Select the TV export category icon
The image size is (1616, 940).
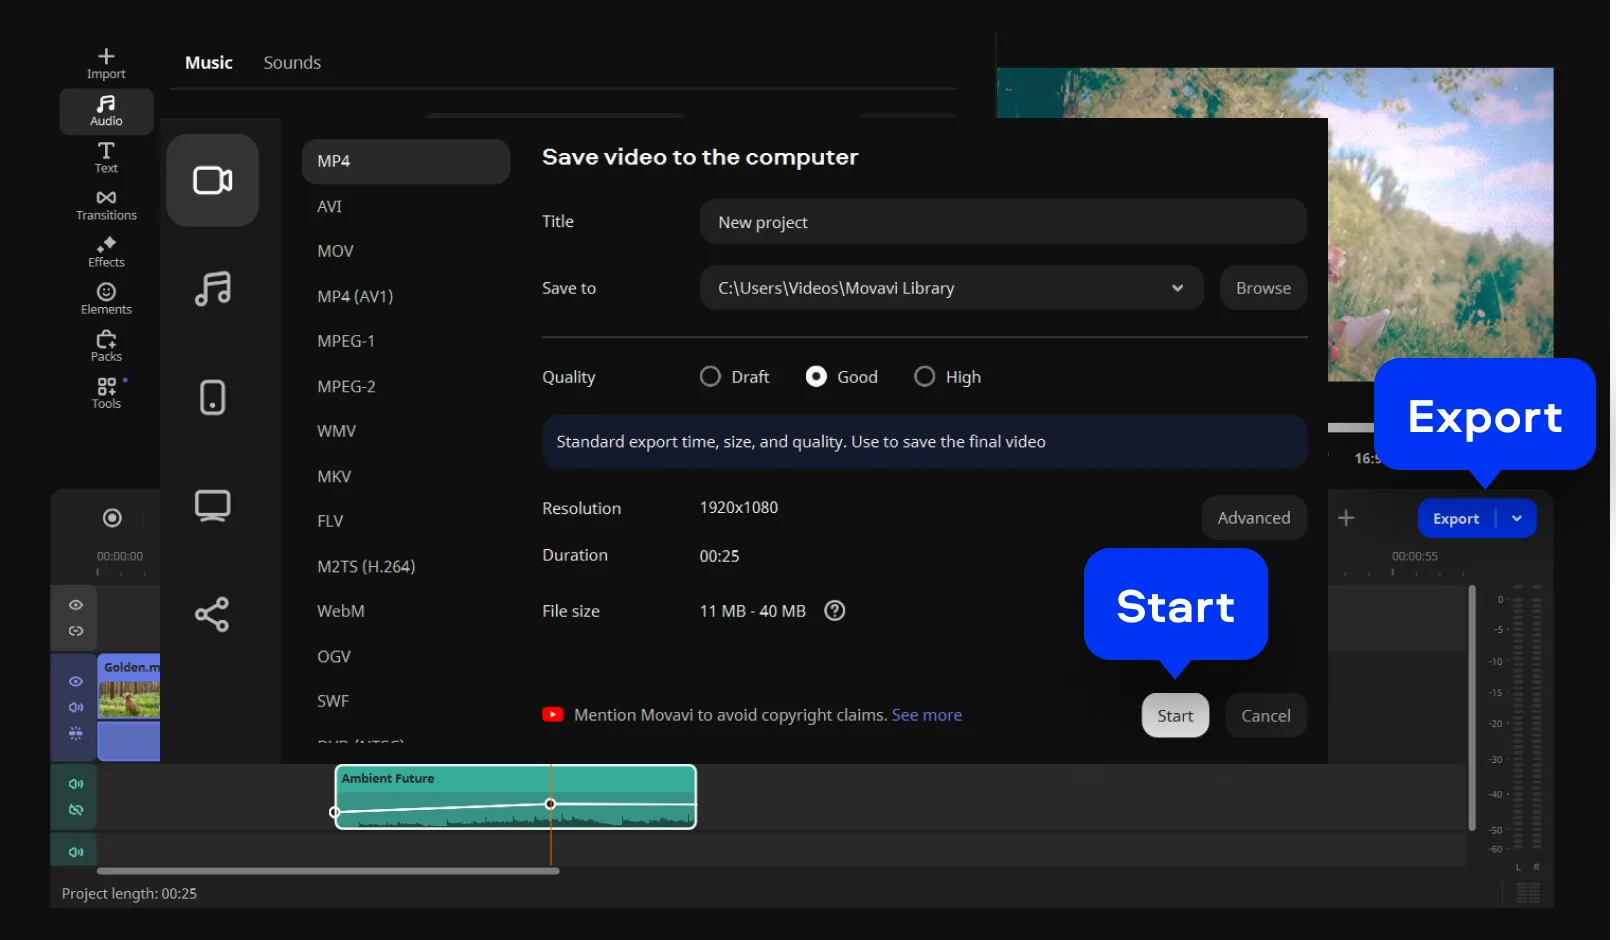[212, 505]
